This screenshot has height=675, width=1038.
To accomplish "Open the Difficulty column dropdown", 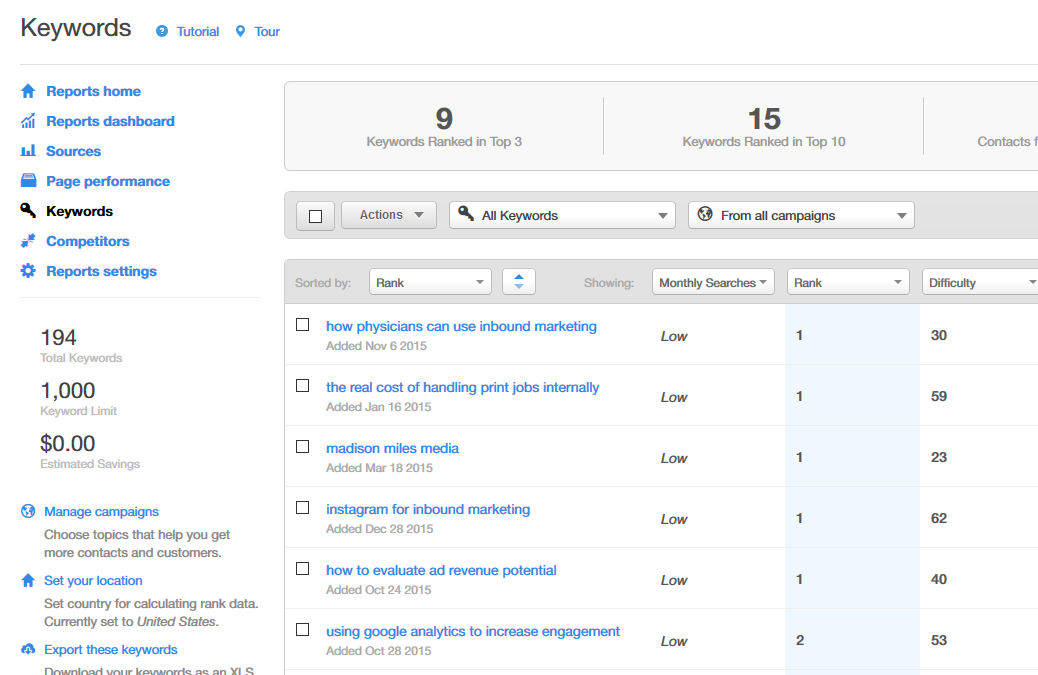I will pos(982,282).
